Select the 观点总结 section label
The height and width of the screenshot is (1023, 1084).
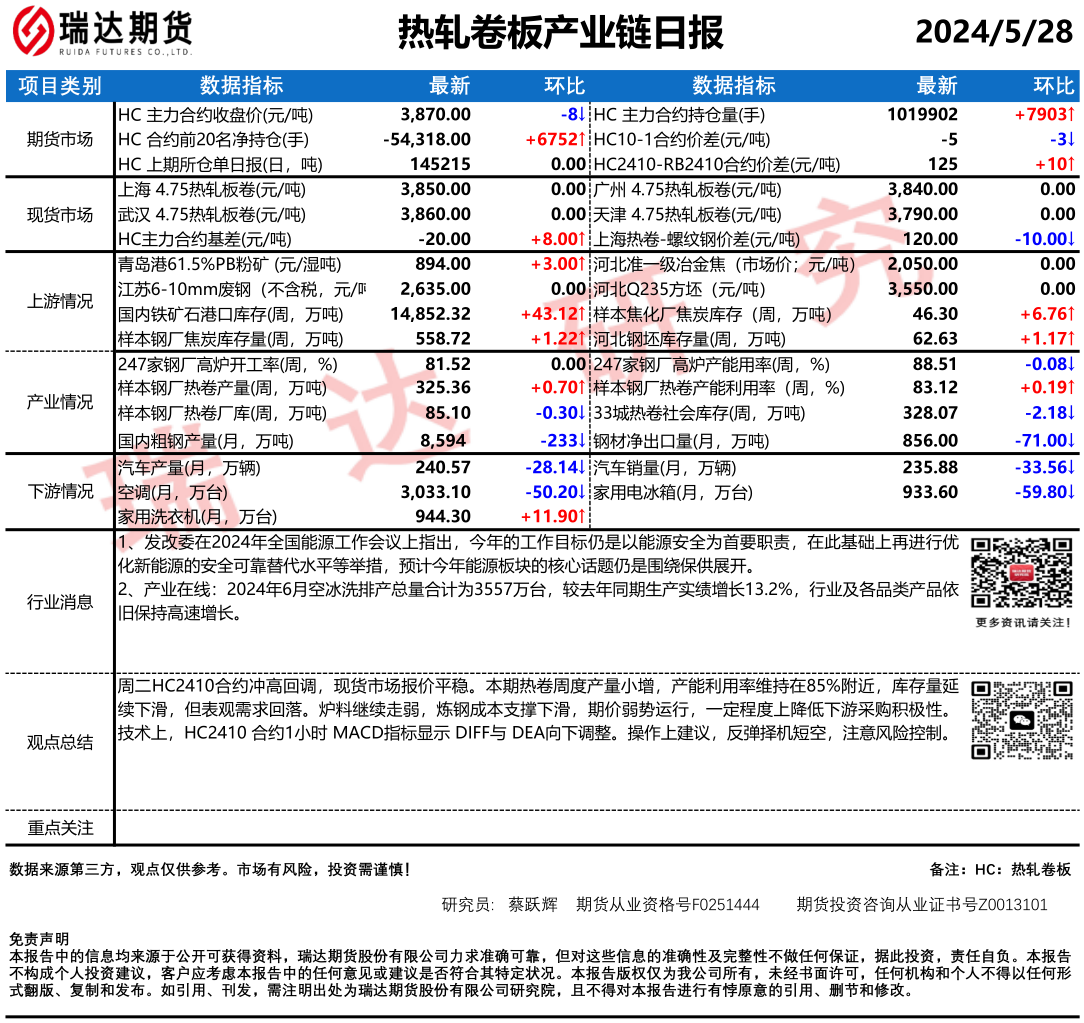click(60, 742)
